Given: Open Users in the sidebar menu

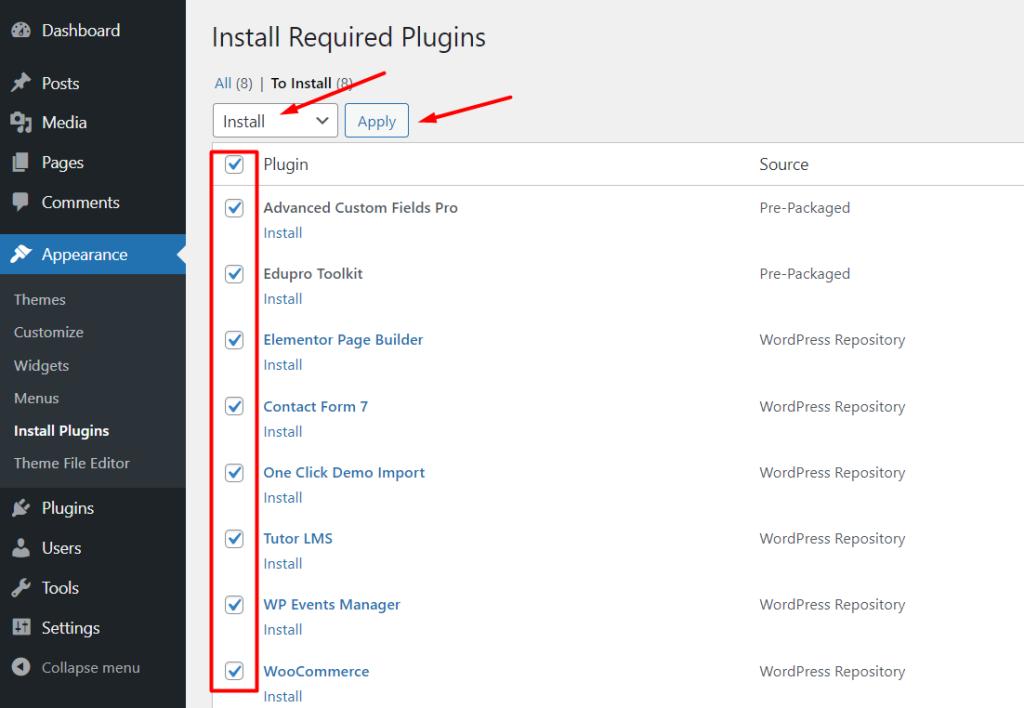Looking at the screenshot, I should [61, 548].
